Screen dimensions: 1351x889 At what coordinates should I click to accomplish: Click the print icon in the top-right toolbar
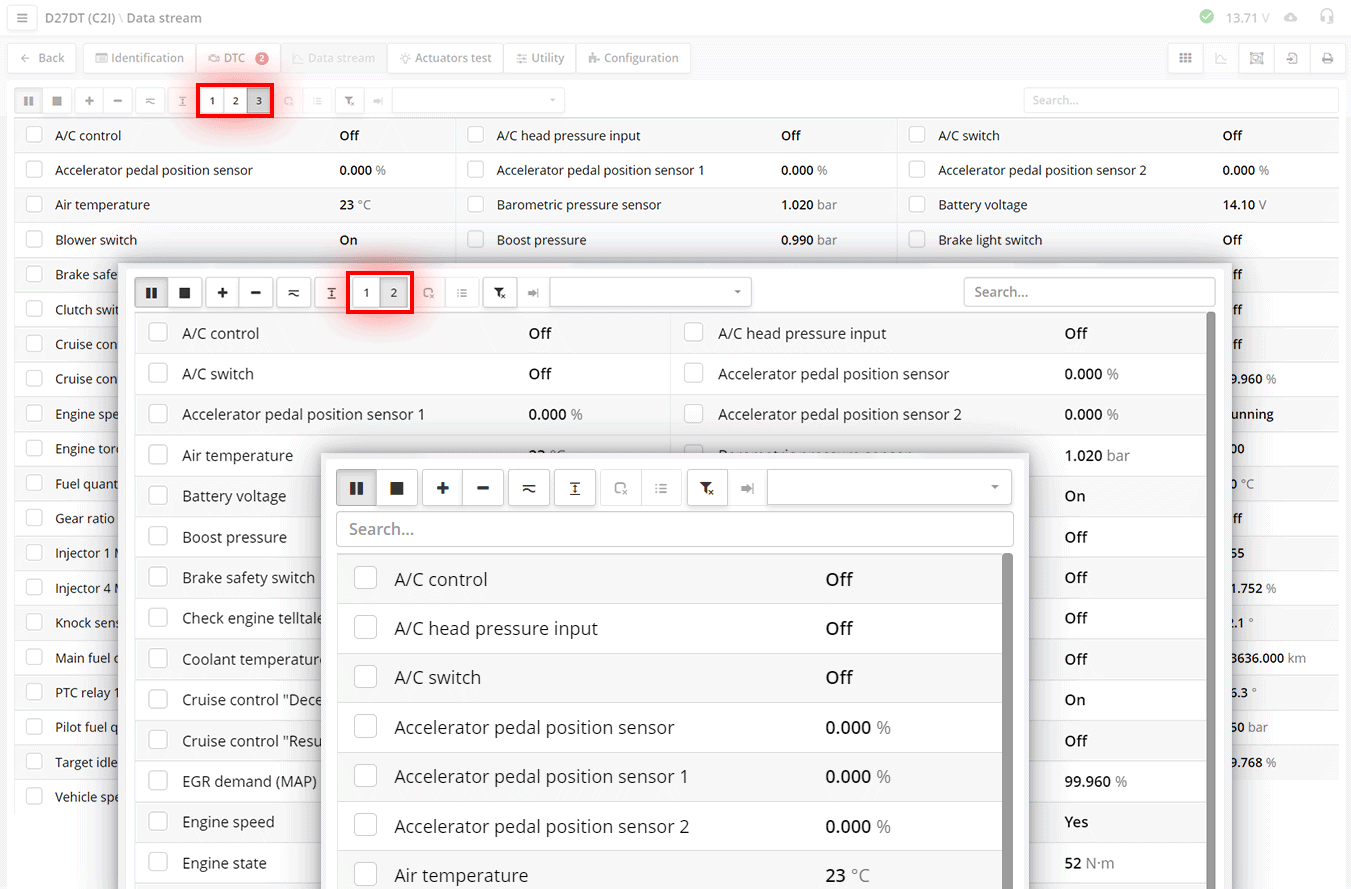point(1328,58)
